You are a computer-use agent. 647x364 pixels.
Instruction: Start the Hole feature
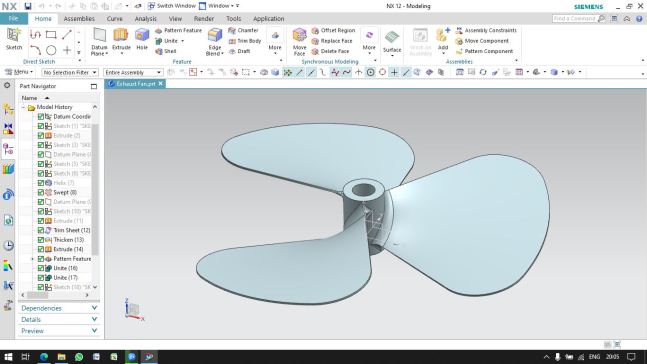[x=142, y=39]
